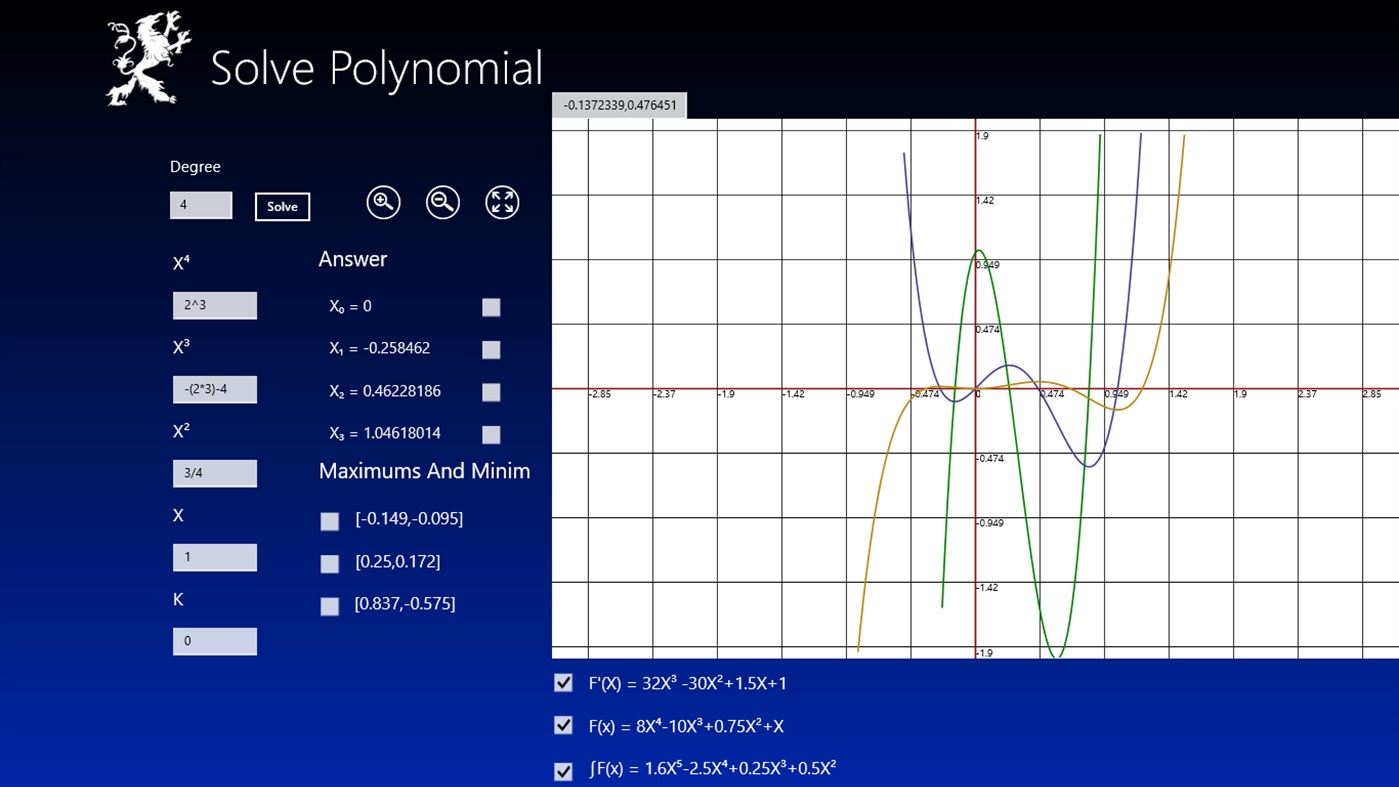Fit the graph to full view
1399x787 pixels.
tap(501, 202)
